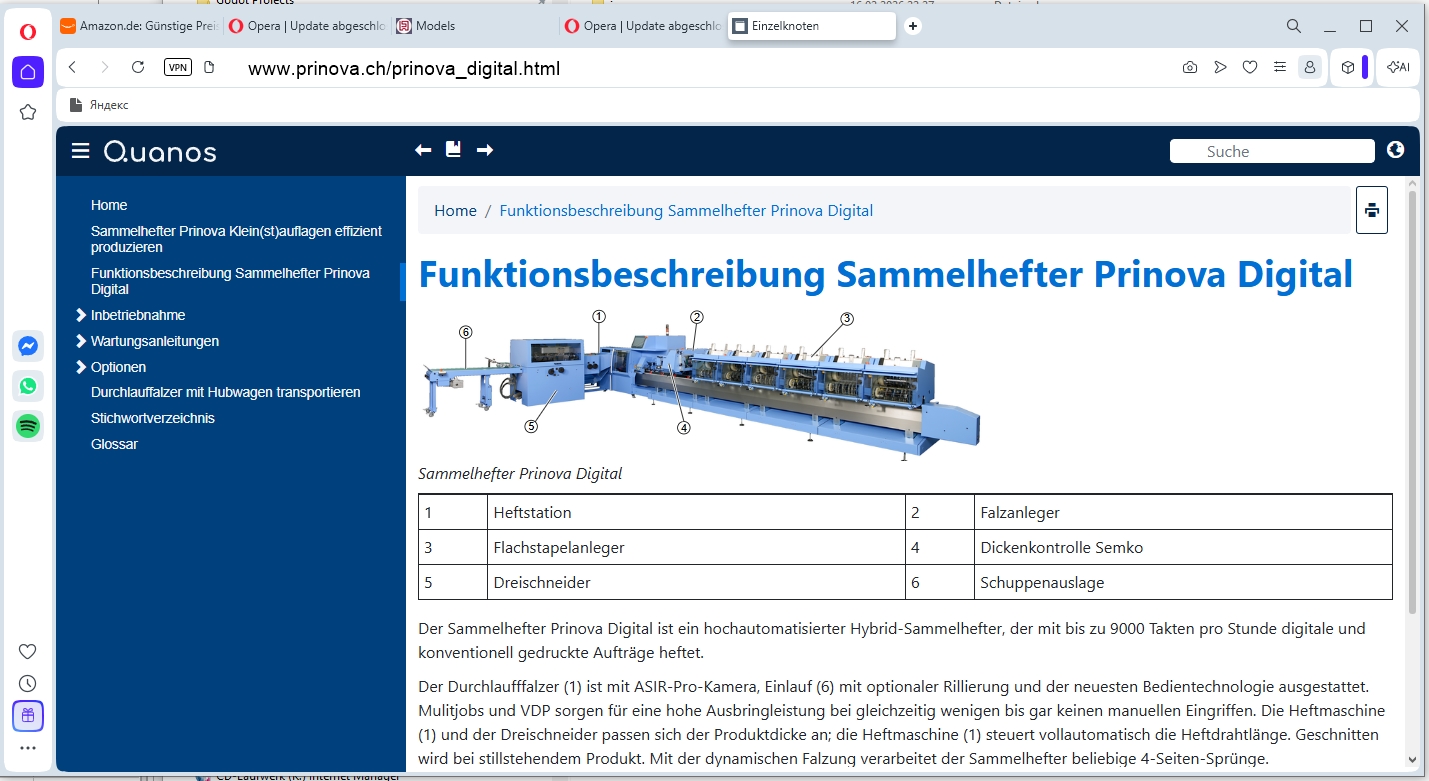Add a new browser tab
Image resolution: width=1429 pixels, height=781 pixels.
click(x=913, y=26)
